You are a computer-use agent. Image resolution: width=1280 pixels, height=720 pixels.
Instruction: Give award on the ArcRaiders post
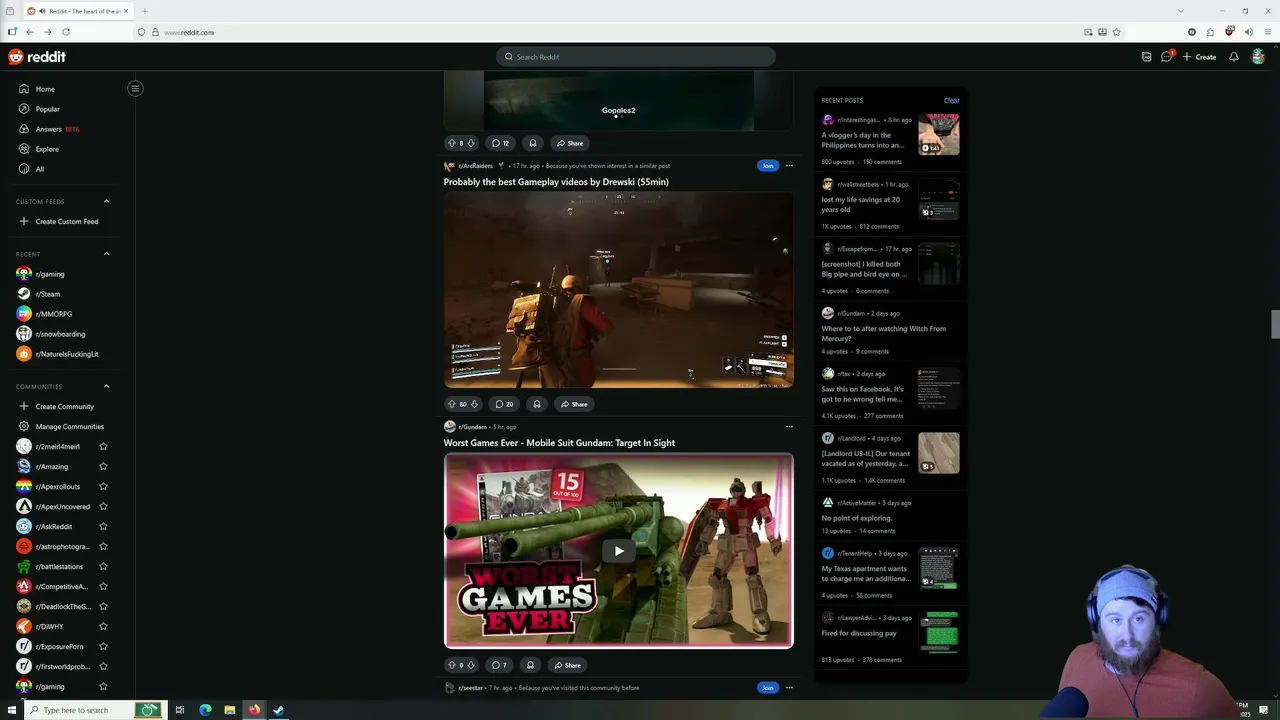pyautogui.click(x=537, y=404)
